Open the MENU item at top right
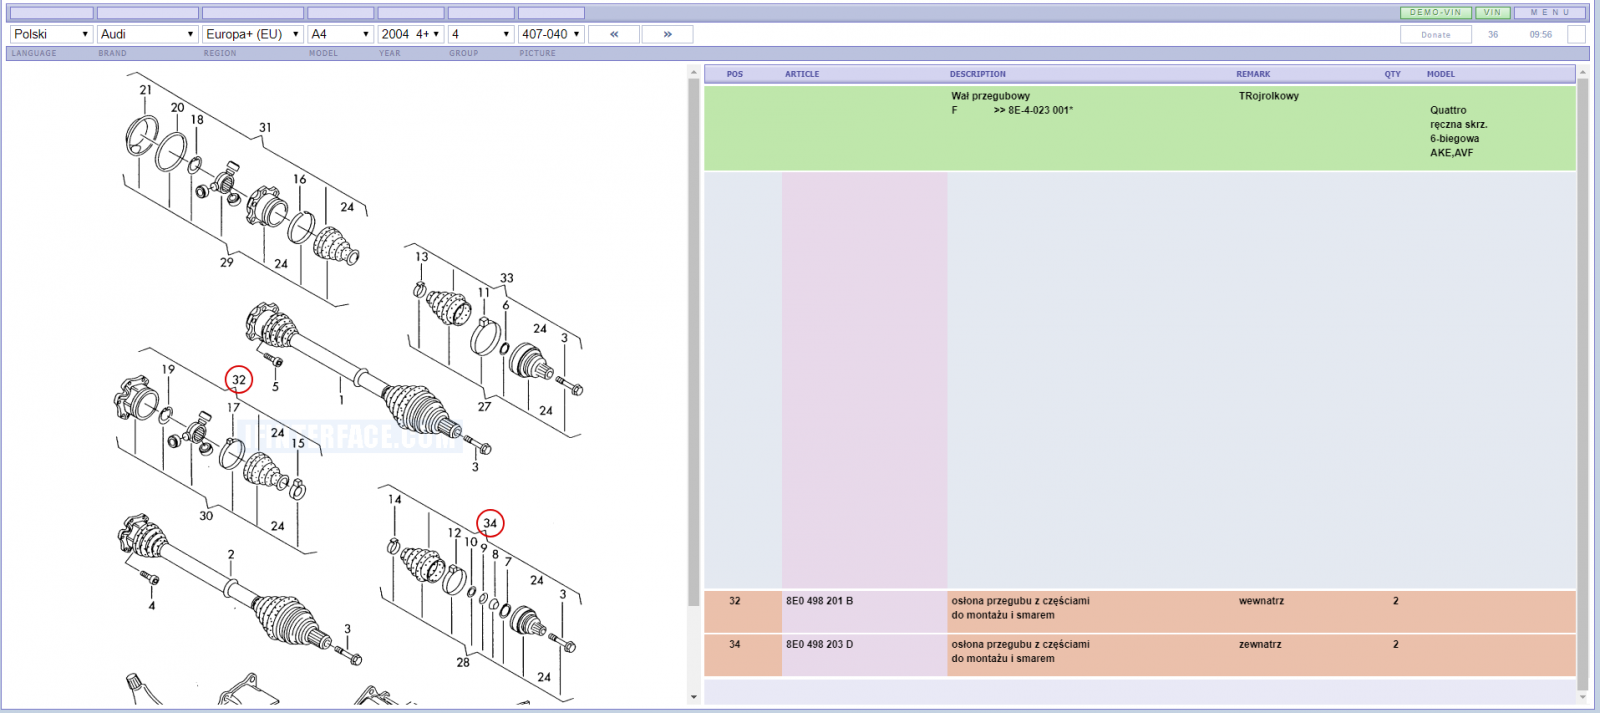The width and height of the screenshot is (1600, 713). tap(1550, 13)
